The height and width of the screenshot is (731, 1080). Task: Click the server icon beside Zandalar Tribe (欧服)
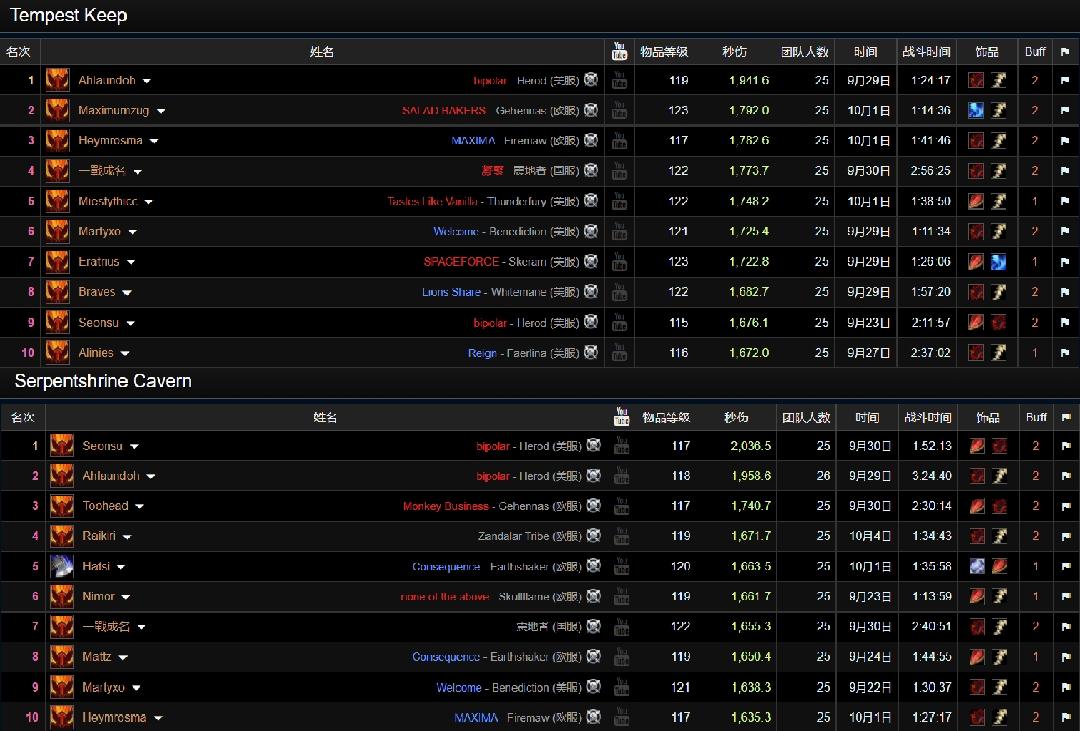coord(593,536)
